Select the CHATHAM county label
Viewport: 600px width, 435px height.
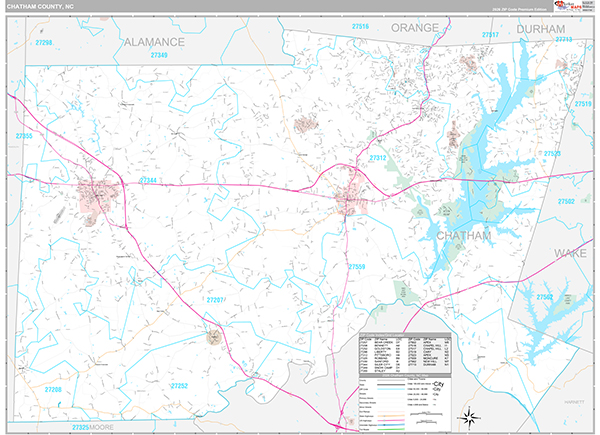click(x=463, y=236)
